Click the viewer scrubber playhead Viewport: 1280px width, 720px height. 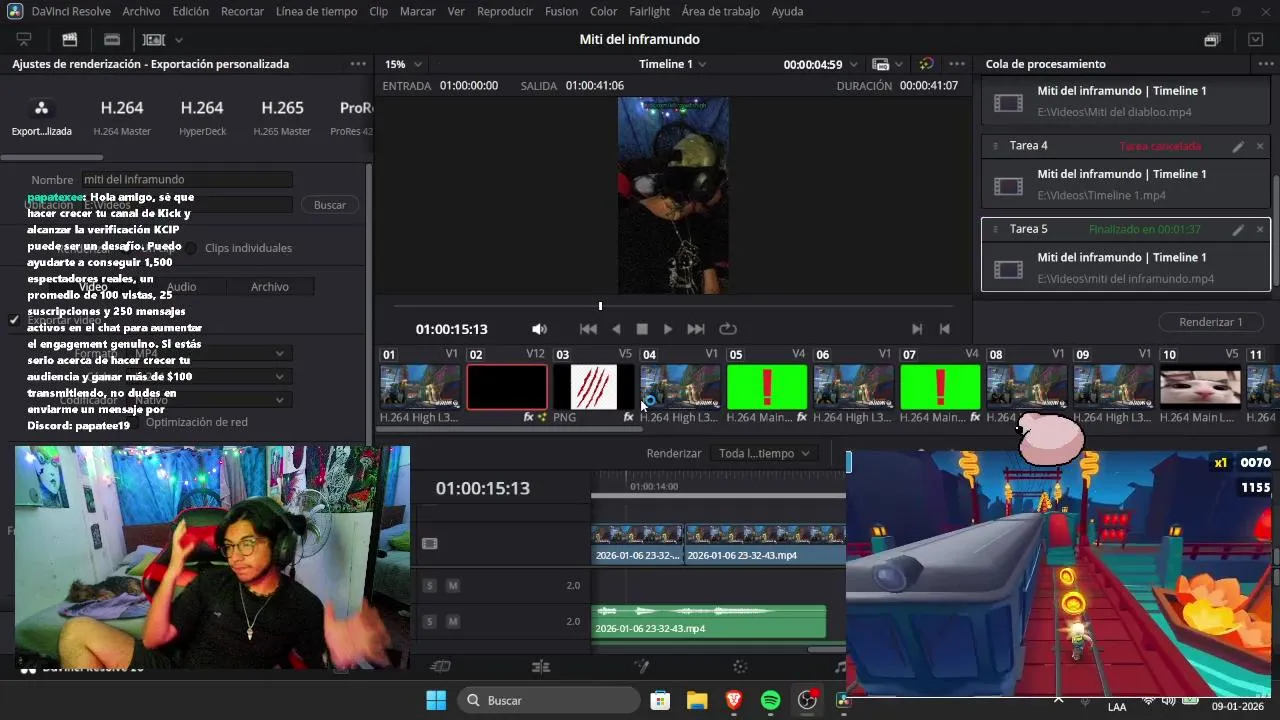pyautogui.click(x=600, y=306)
